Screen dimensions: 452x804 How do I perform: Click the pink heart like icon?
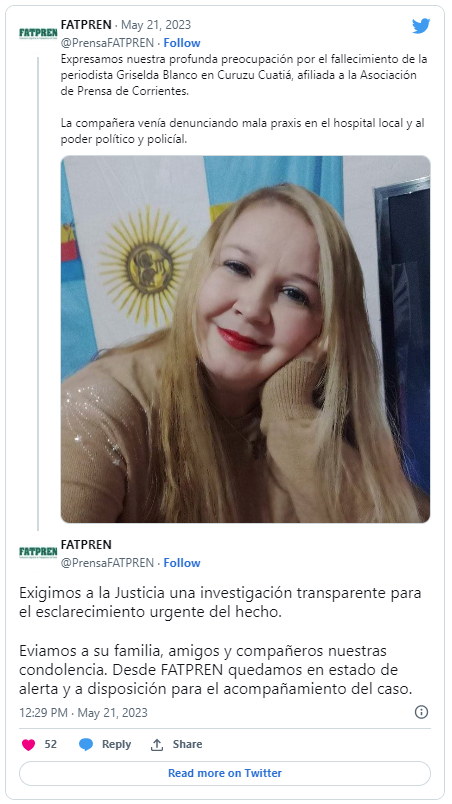point(29,745)
